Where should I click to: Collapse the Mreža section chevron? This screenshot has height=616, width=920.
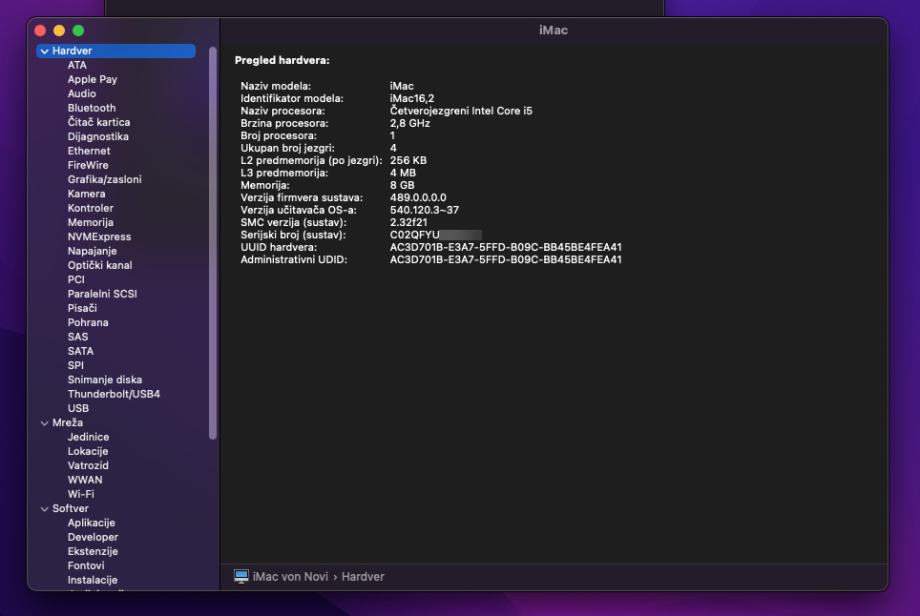45,423
